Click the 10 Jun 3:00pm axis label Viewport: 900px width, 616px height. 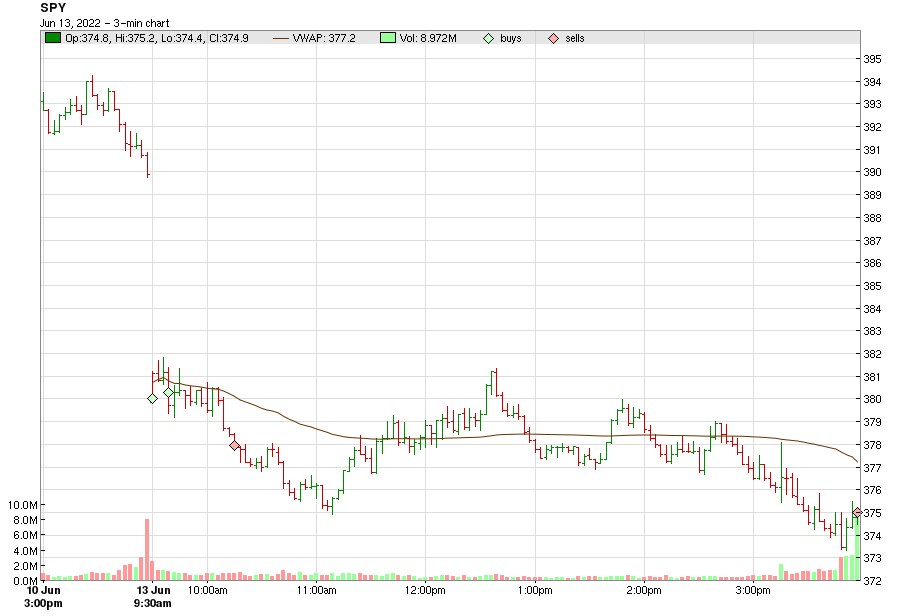[x=44, y=596]
